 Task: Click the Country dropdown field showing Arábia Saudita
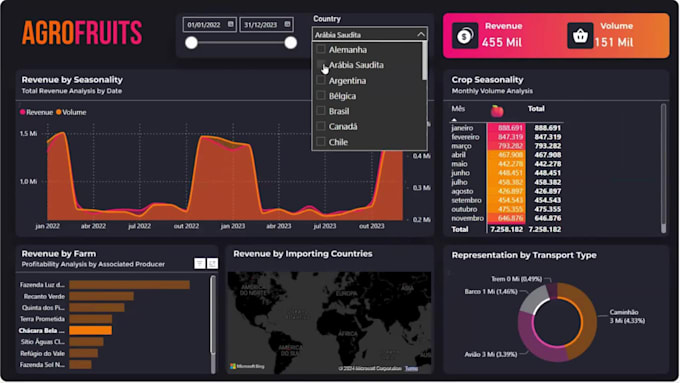369,34
